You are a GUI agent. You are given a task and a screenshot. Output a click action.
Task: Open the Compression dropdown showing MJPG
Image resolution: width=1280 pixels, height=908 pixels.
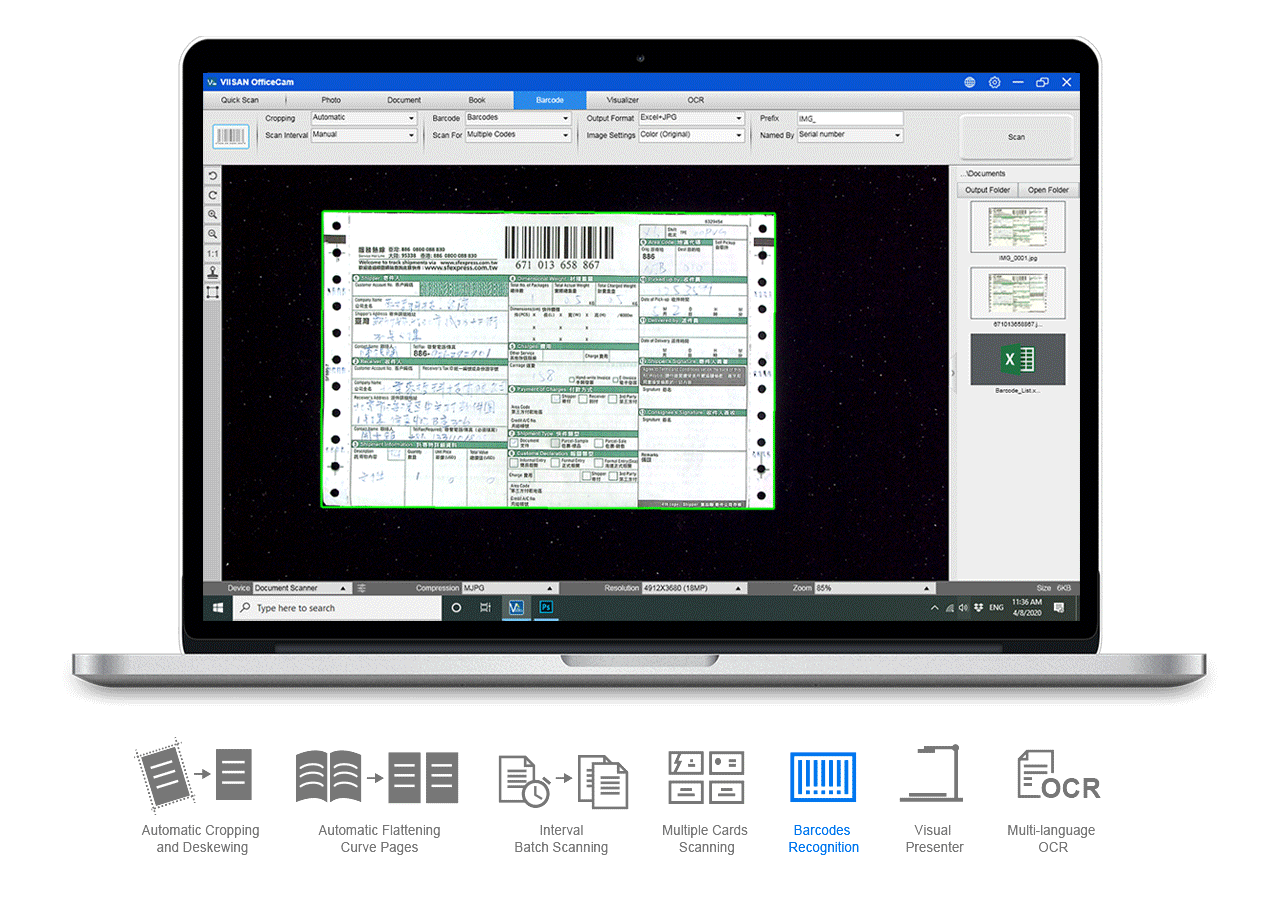coord(508,588)
